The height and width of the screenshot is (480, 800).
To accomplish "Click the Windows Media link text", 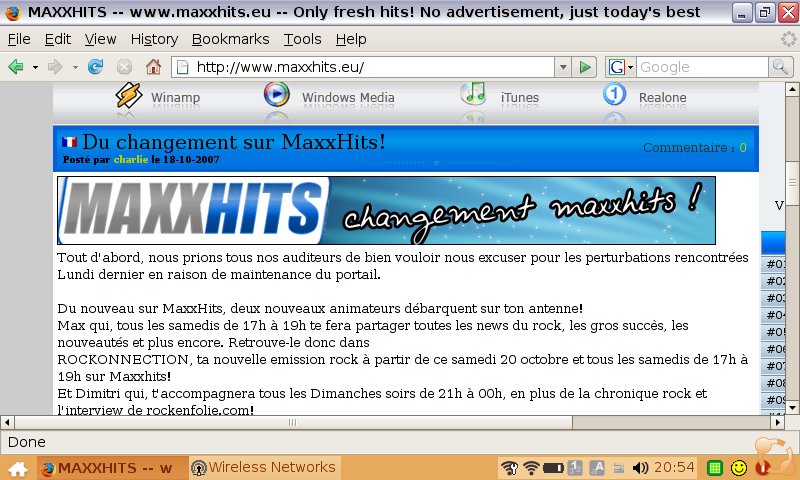I will pyautogui.click(x=348, y=97).
